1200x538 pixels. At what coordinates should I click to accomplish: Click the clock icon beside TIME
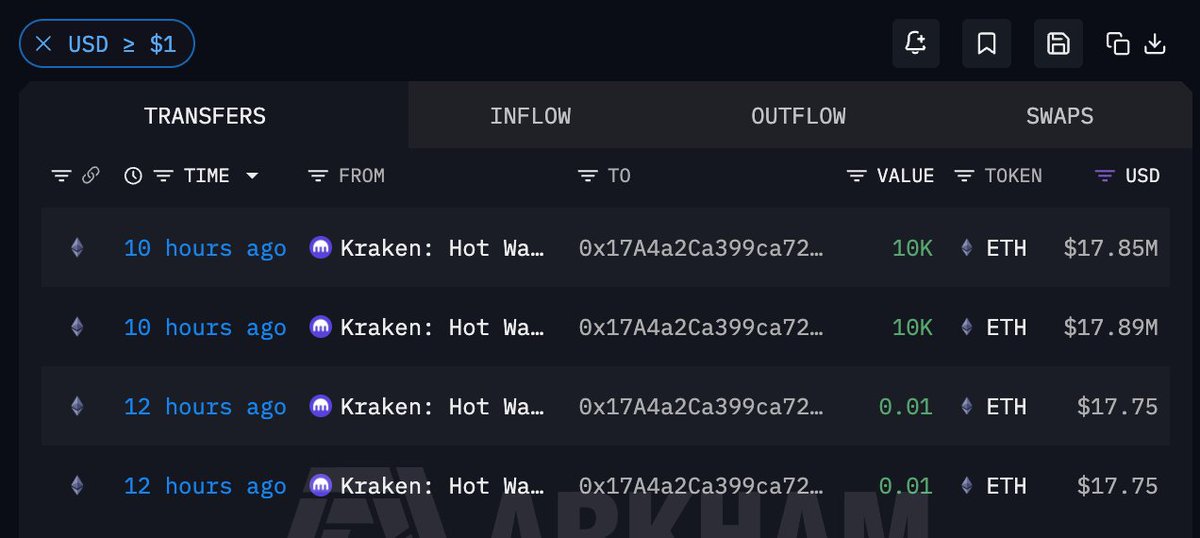point(133,176)
